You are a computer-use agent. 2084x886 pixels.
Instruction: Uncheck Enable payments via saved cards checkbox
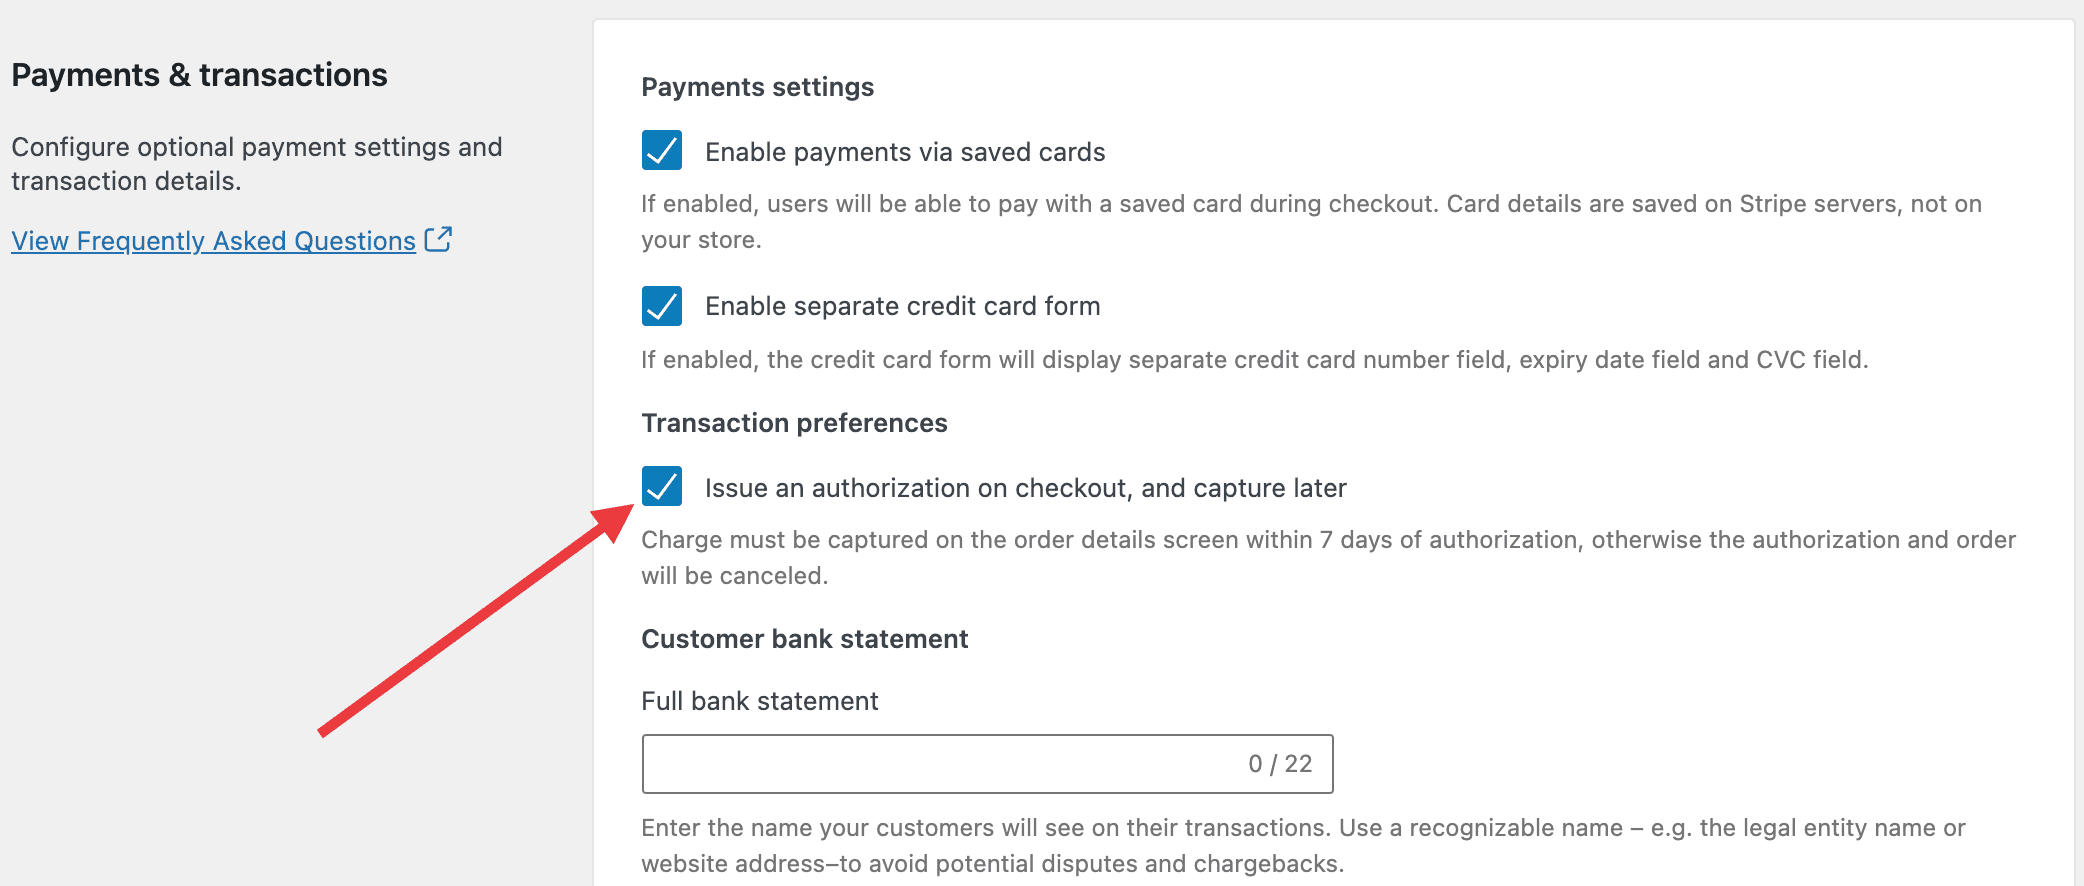pos(662,150)
